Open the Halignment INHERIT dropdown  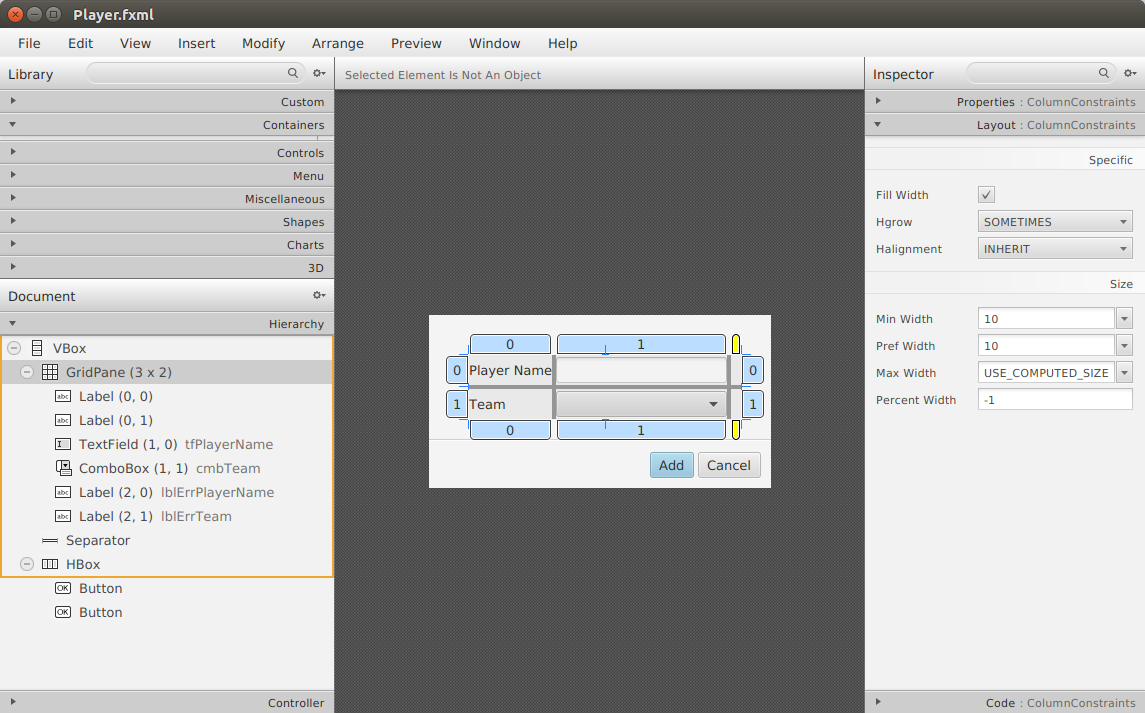click(1054, 248)
